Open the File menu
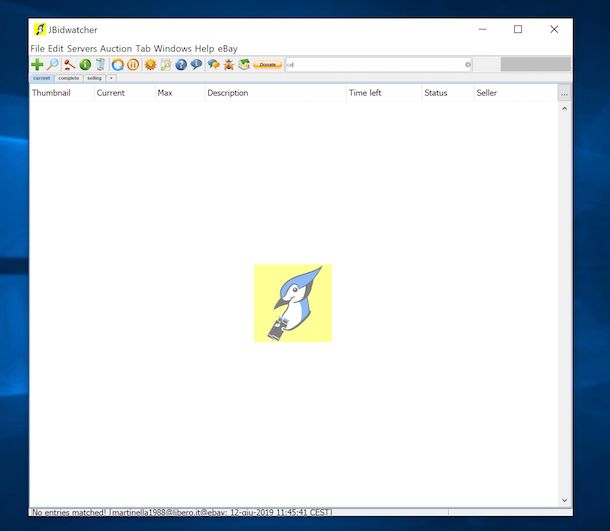Viewport: 610px width, 531px height. coord(37,49)
